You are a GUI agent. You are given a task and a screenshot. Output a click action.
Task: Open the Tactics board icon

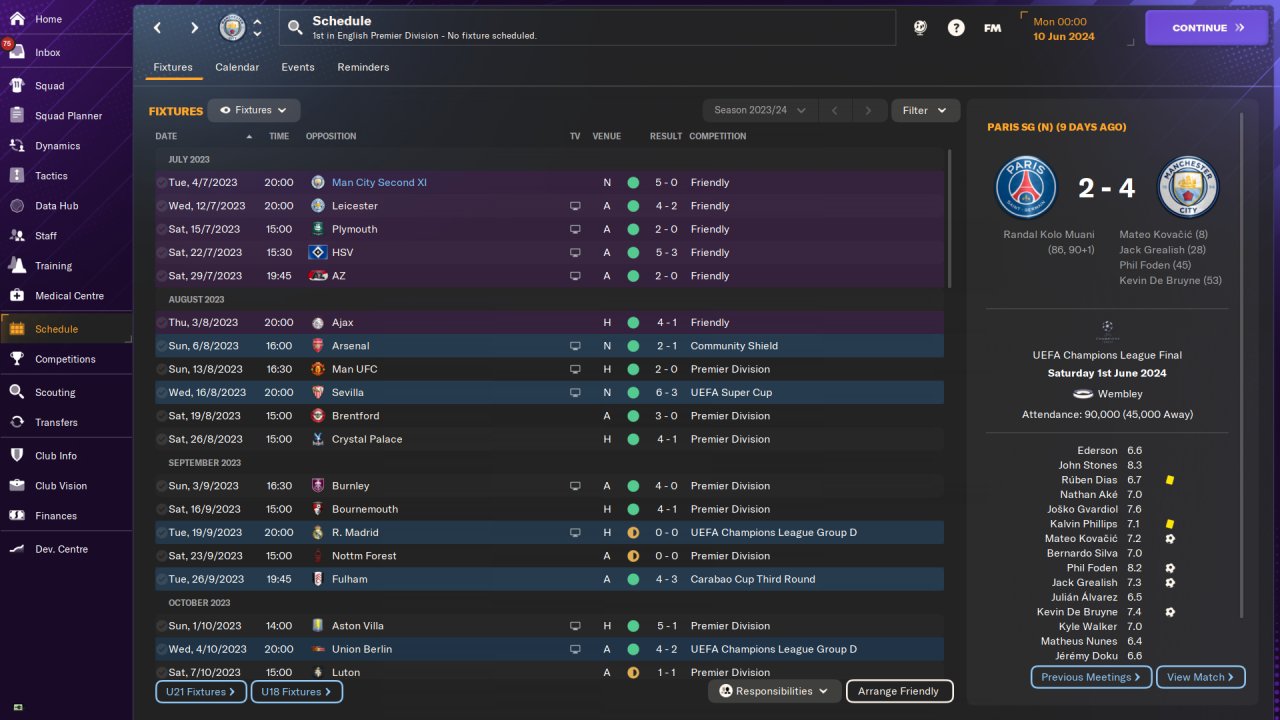click(x=17, y=176)
